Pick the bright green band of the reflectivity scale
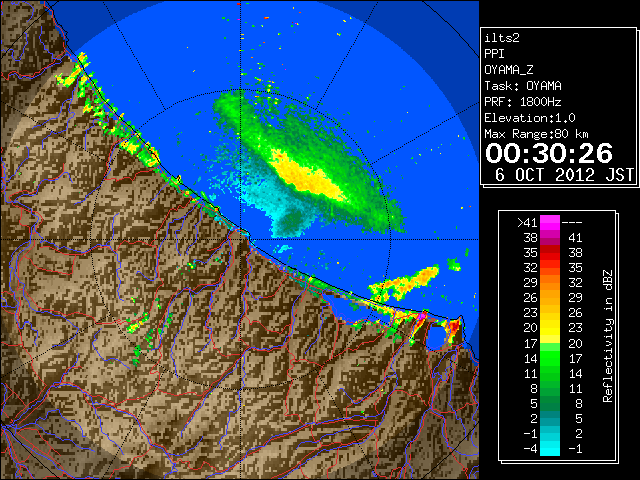 550,358
